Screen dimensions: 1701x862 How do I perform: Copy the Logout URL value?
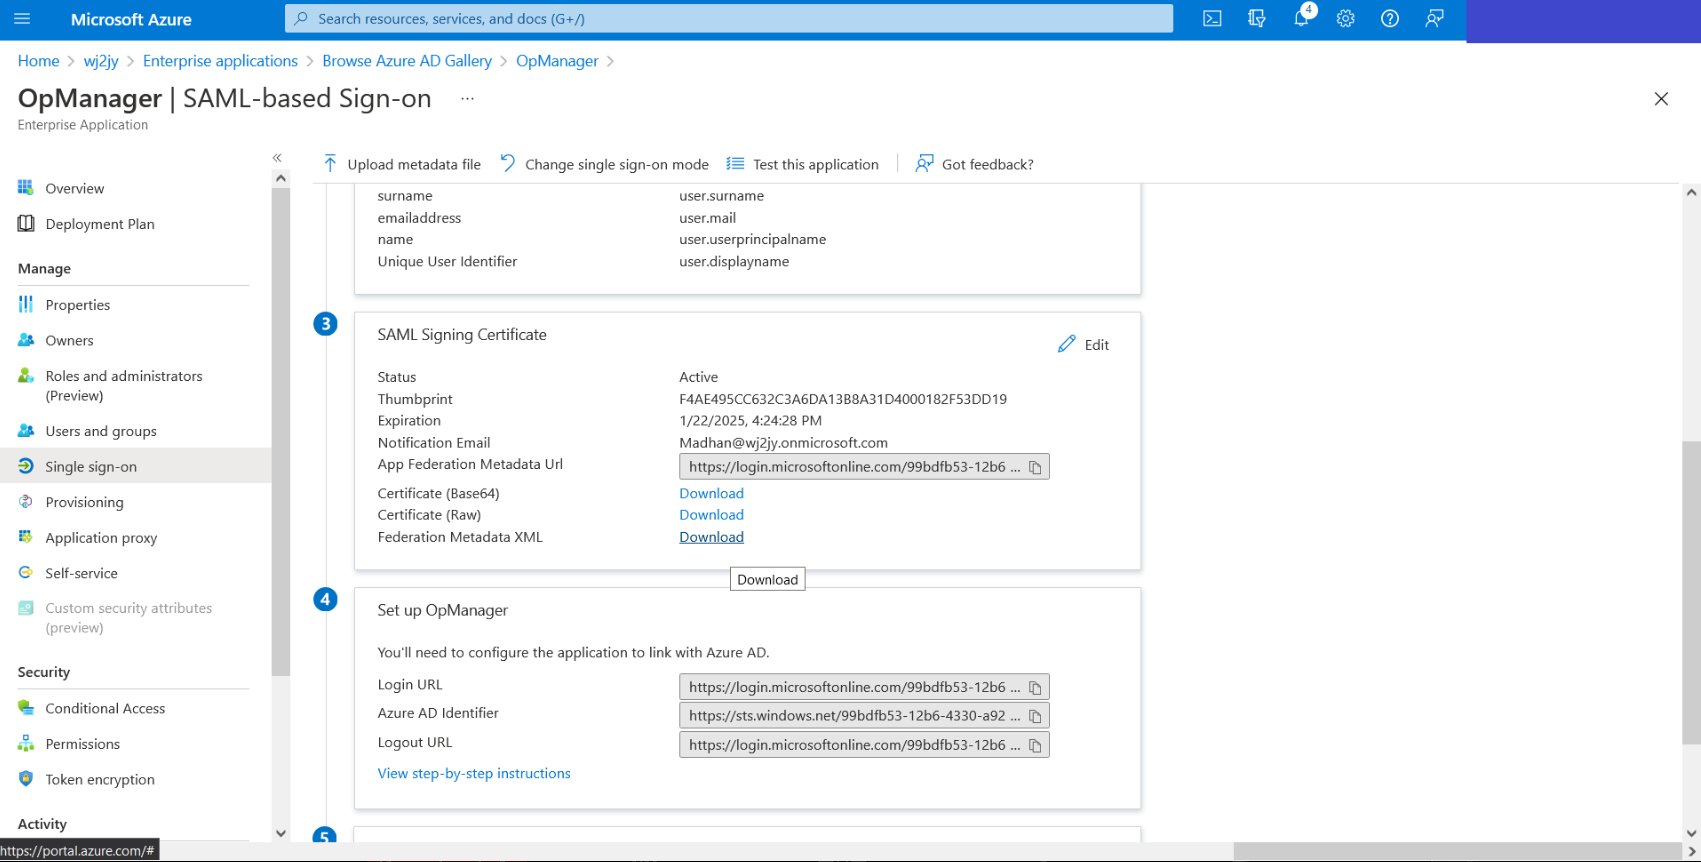1035,745
